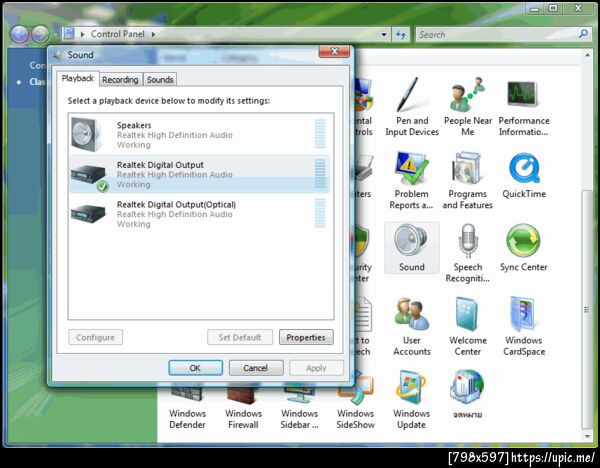Viewport: 600px width, 468px height.
Task: Click the Explorer Forward arrow button
Action: 40,34
